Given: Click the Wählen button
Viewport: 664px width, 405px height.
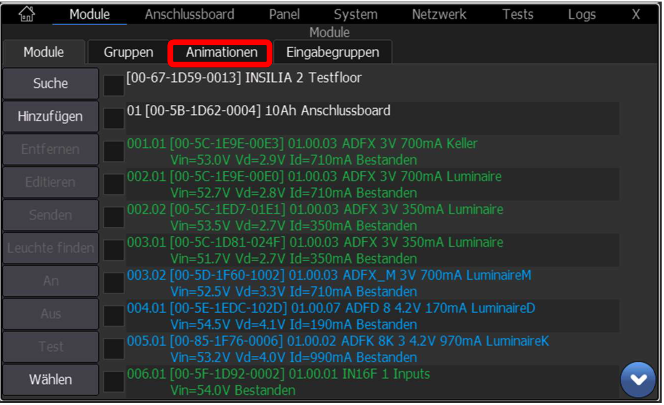Looking at the screenshot, I should point(50,380).
